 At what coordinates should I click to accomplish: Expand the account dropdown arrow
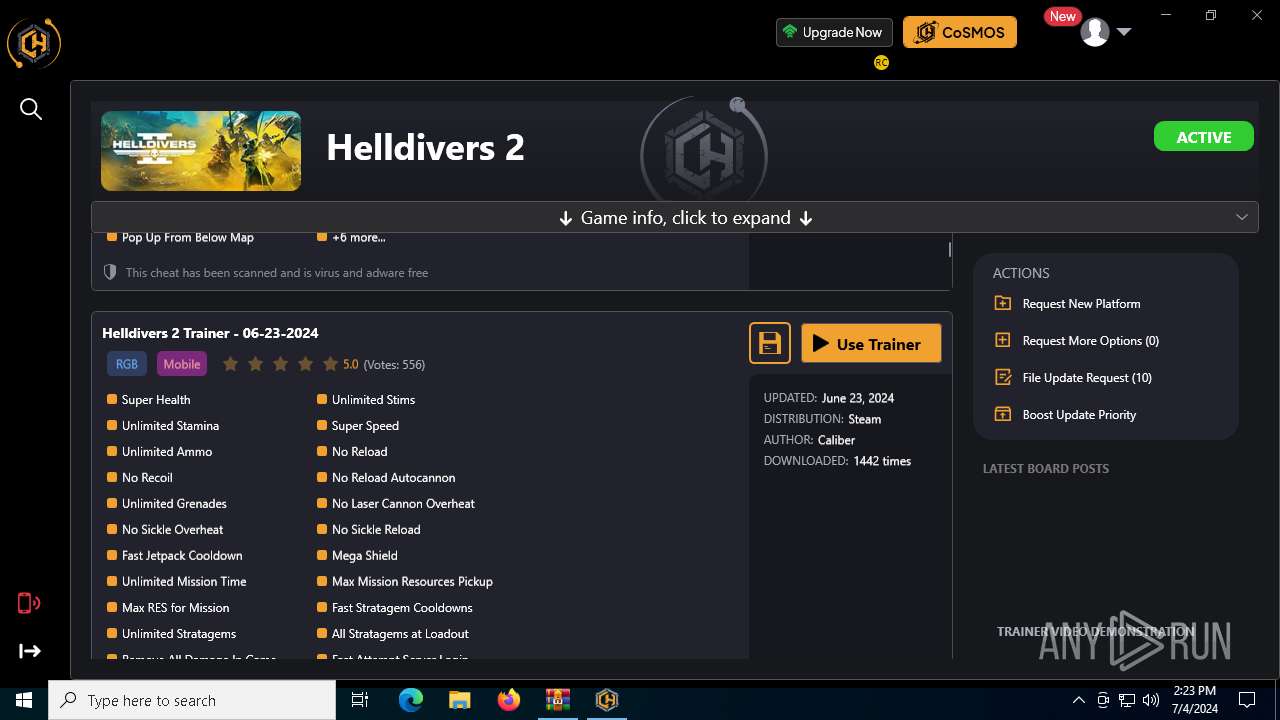[1124, 32]
